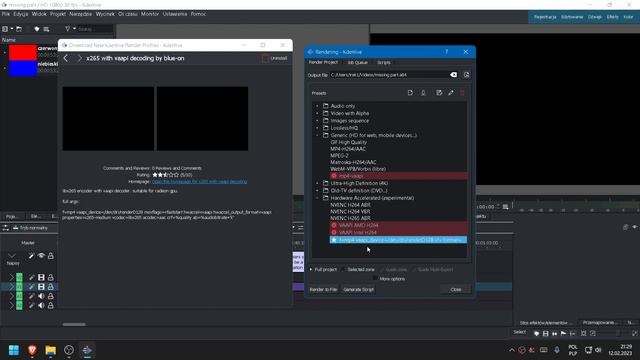Toggle the master track eye visibility icon
The image size is (640, 360).
point(41,256)
